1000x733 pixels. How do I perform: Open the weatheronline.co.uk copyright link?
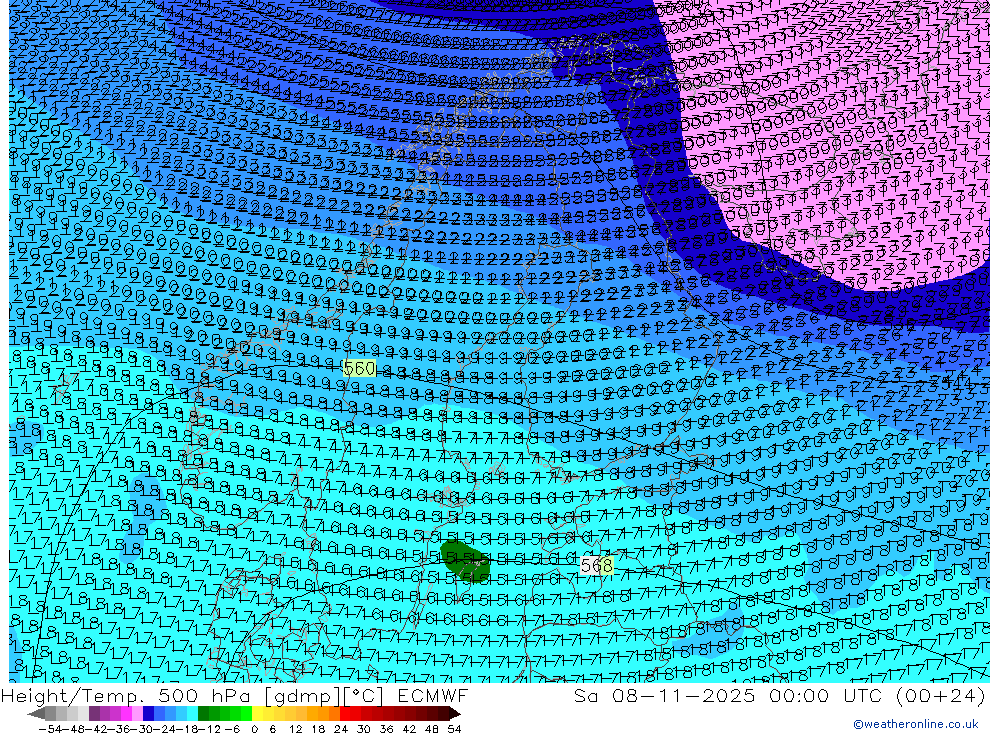tap(915, 724)
